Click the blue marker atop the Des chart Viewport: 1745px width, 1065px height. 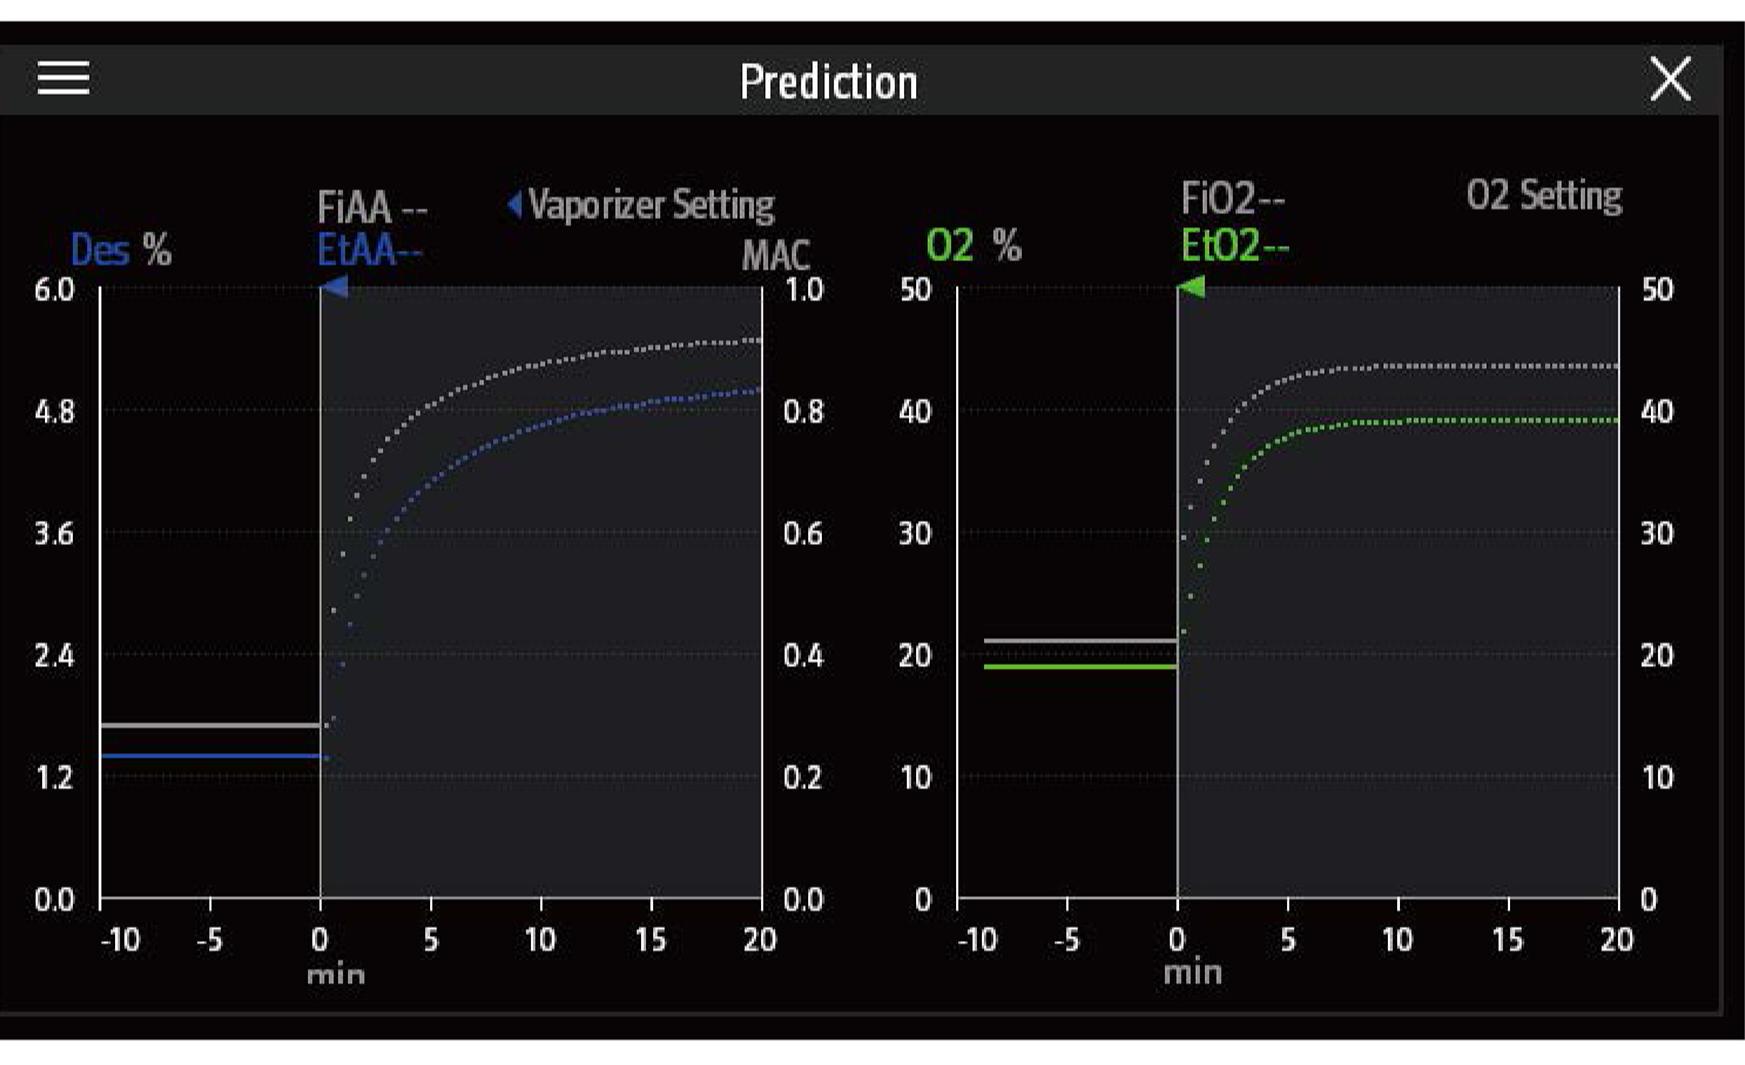click(x=334, y=288)
